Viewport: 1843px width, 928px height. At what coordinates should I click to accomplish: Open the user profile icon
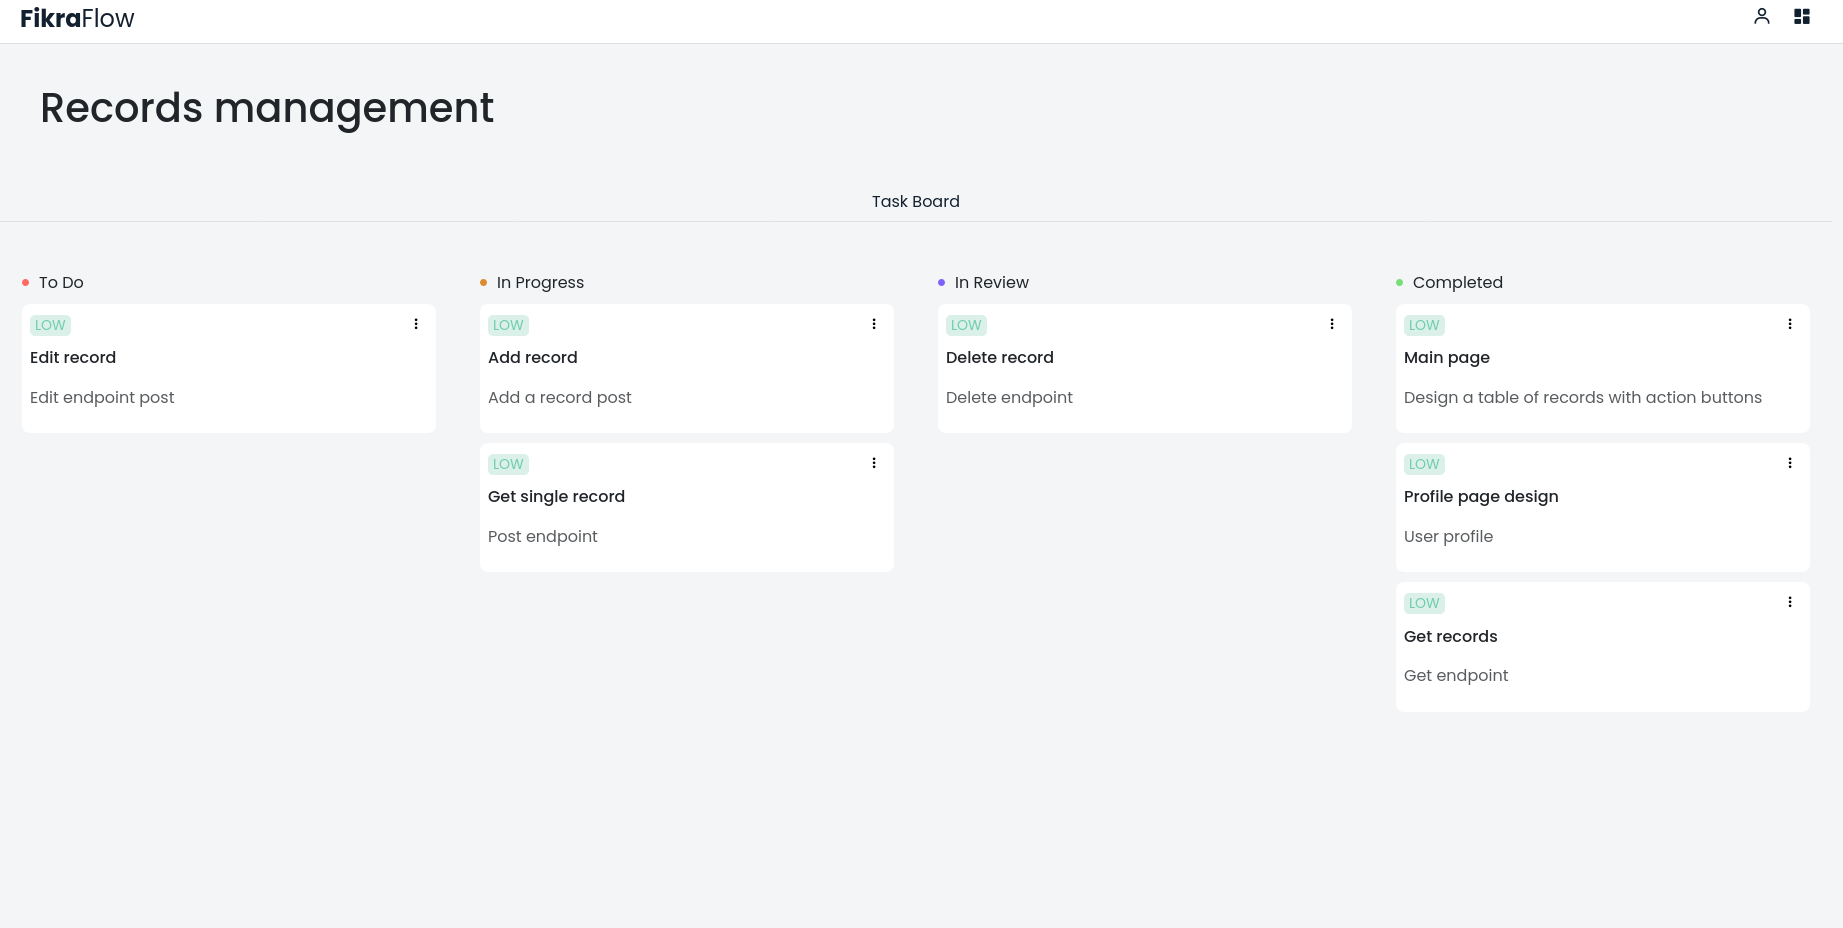tap(1761, 16)
